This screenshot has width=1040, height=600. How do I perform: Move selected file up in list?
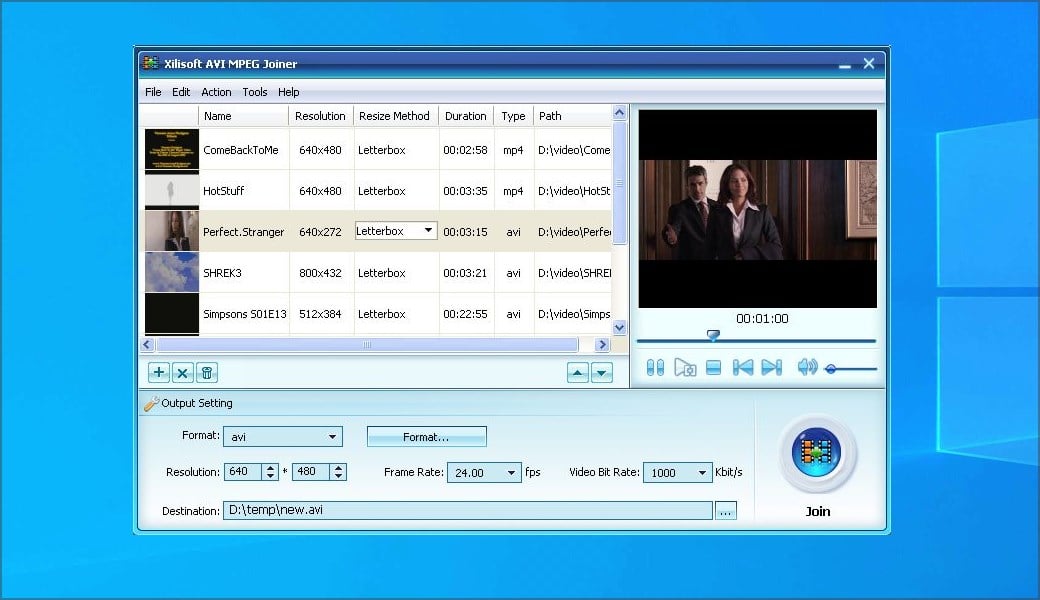577,373
